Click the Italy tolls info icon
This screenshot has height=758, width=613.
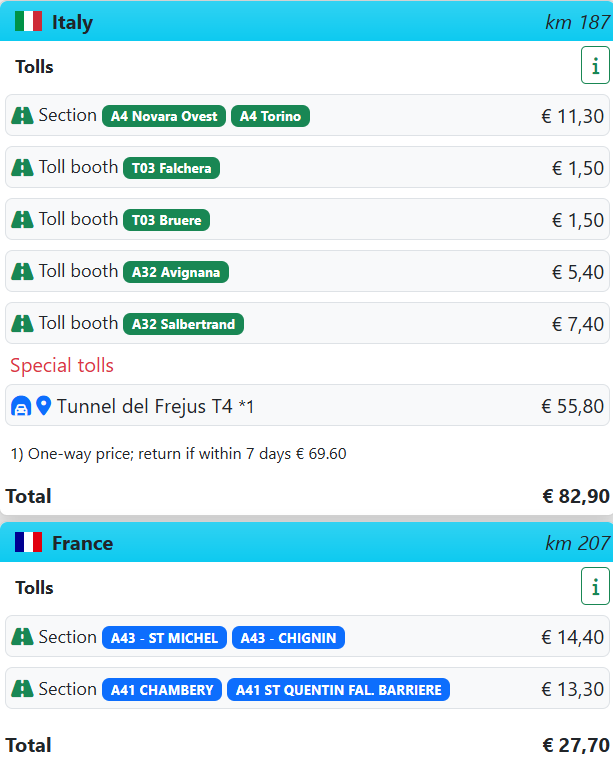(595, 65)
